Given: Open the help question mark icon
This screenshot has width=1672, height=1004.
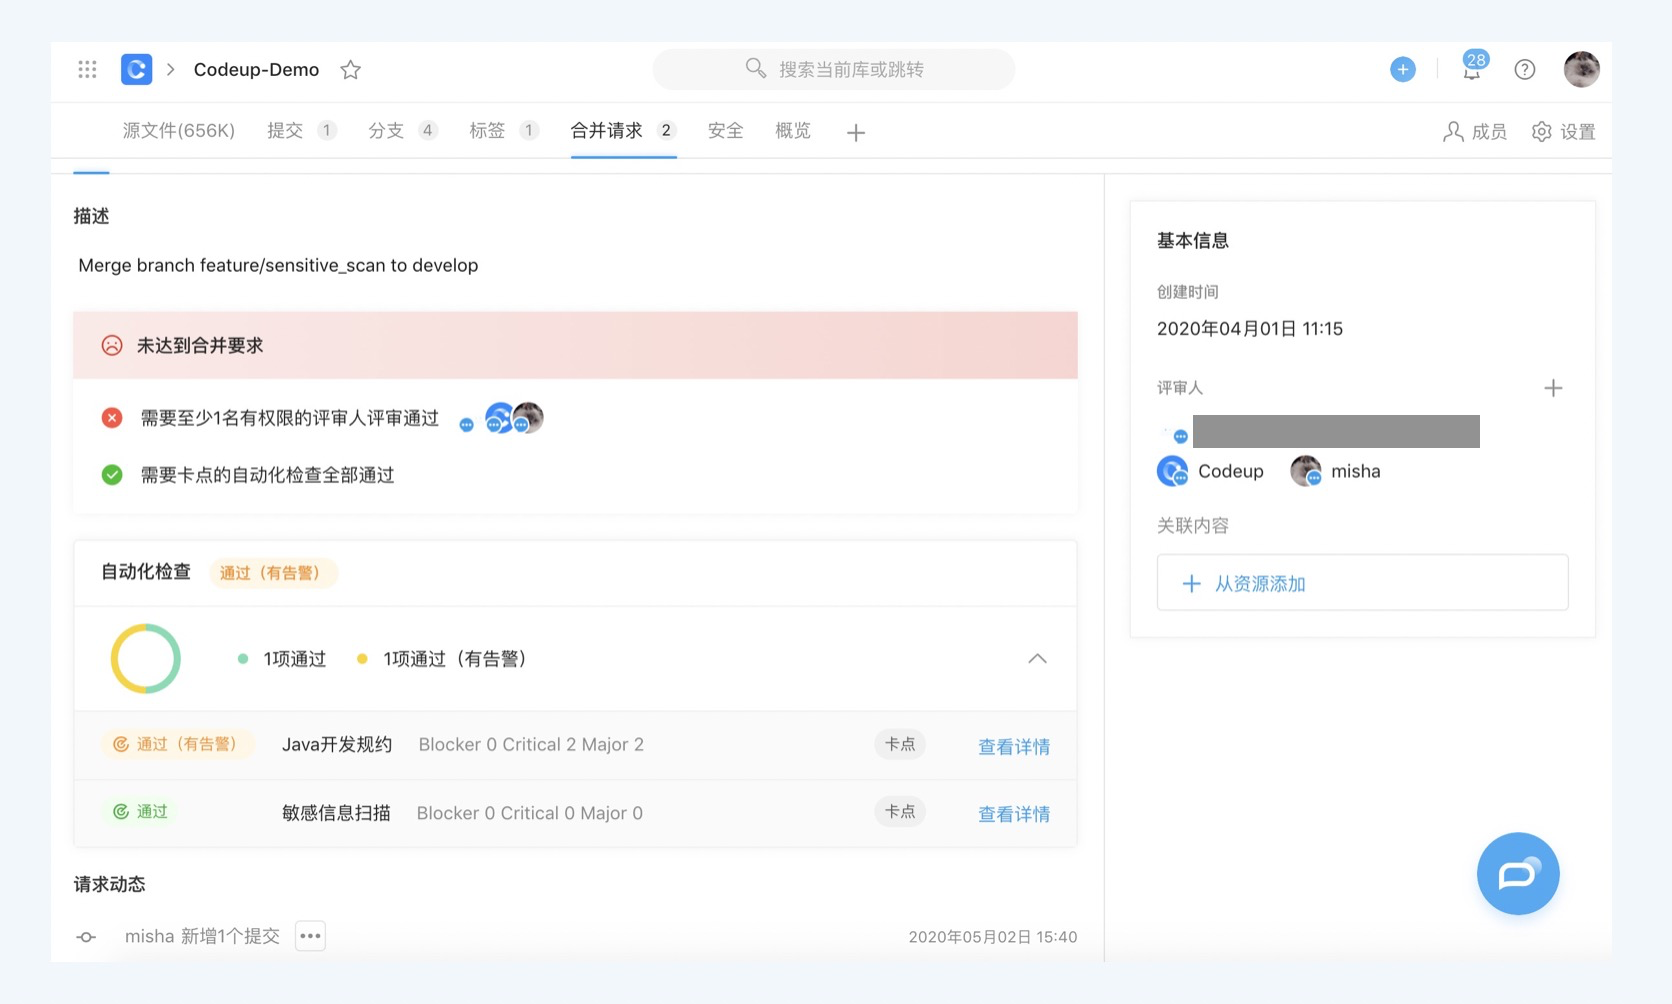Looking at the screenshot, I should coord(1524,69).
